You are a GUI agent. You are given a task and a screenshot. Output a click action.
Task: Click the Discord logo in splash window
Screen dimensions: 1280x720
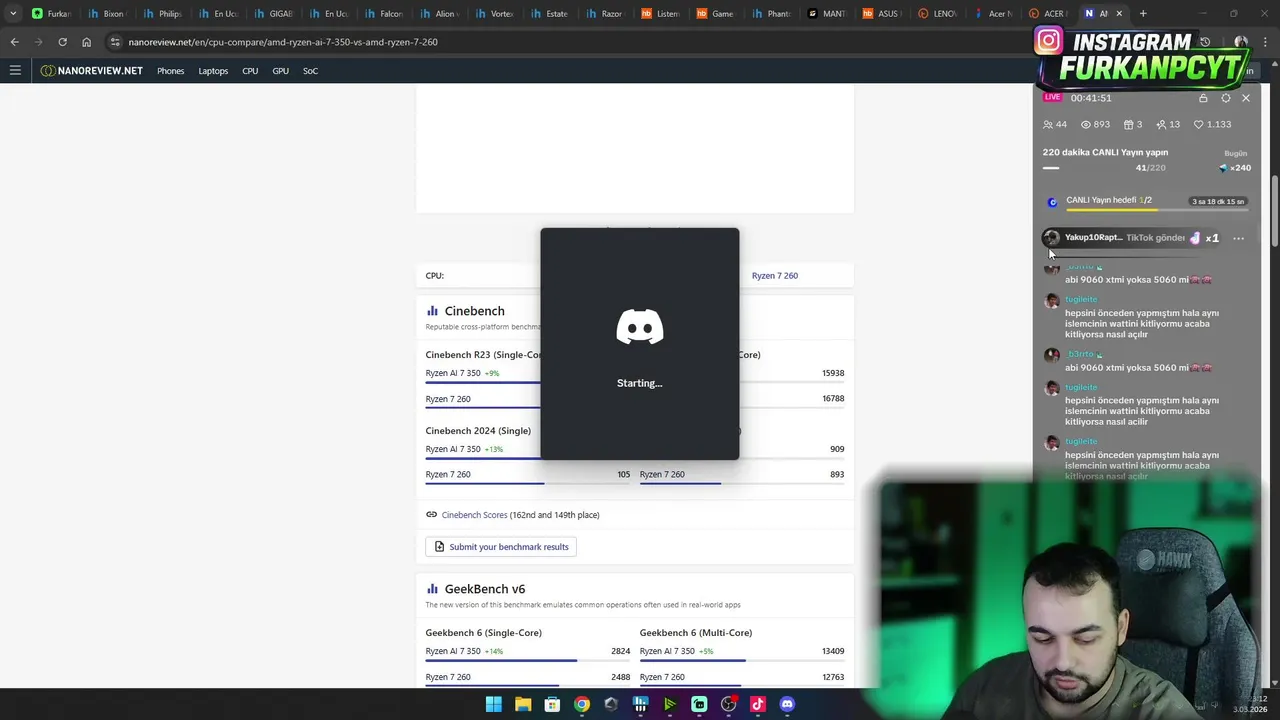click(640, 328)
